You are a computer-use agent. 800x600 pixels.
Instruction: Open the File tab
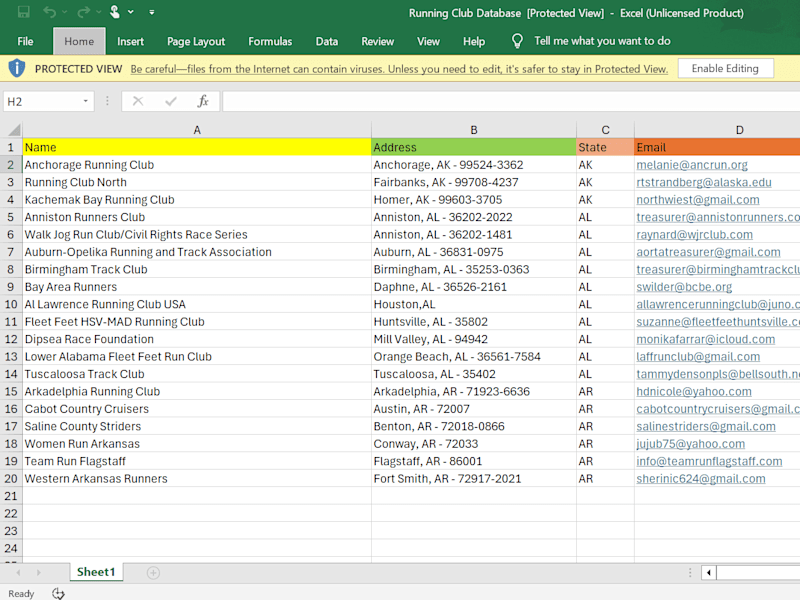(25, 41)
